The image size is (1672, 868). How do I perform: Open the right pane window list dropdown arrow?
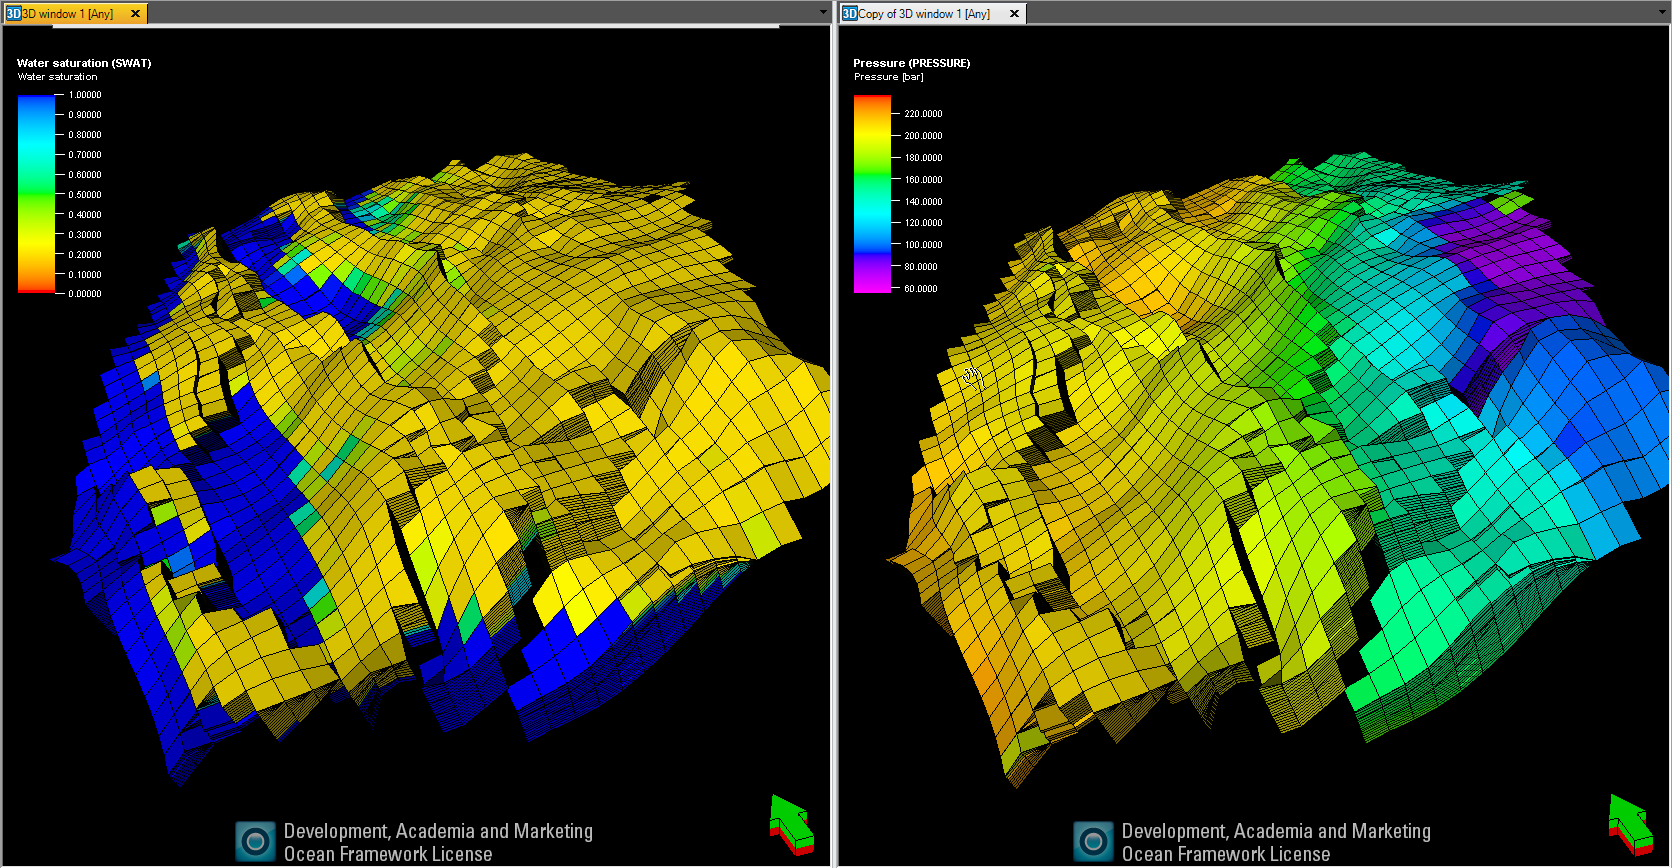[1662, 13]
